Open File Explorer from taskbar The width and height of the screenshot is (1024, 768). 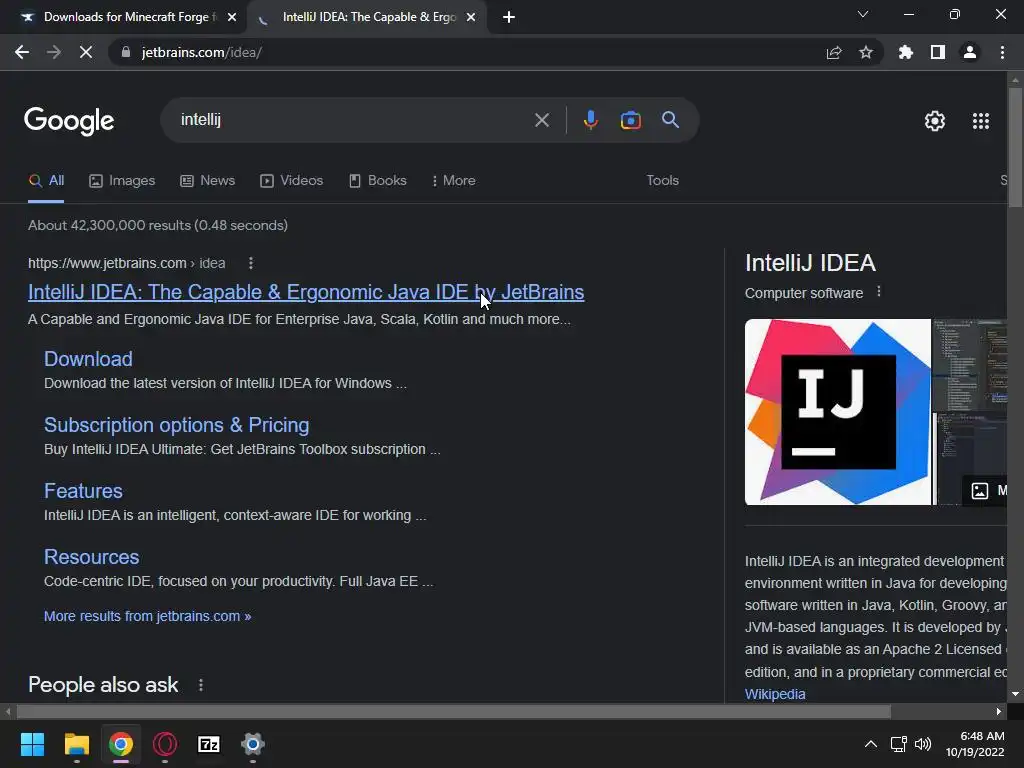76,744
